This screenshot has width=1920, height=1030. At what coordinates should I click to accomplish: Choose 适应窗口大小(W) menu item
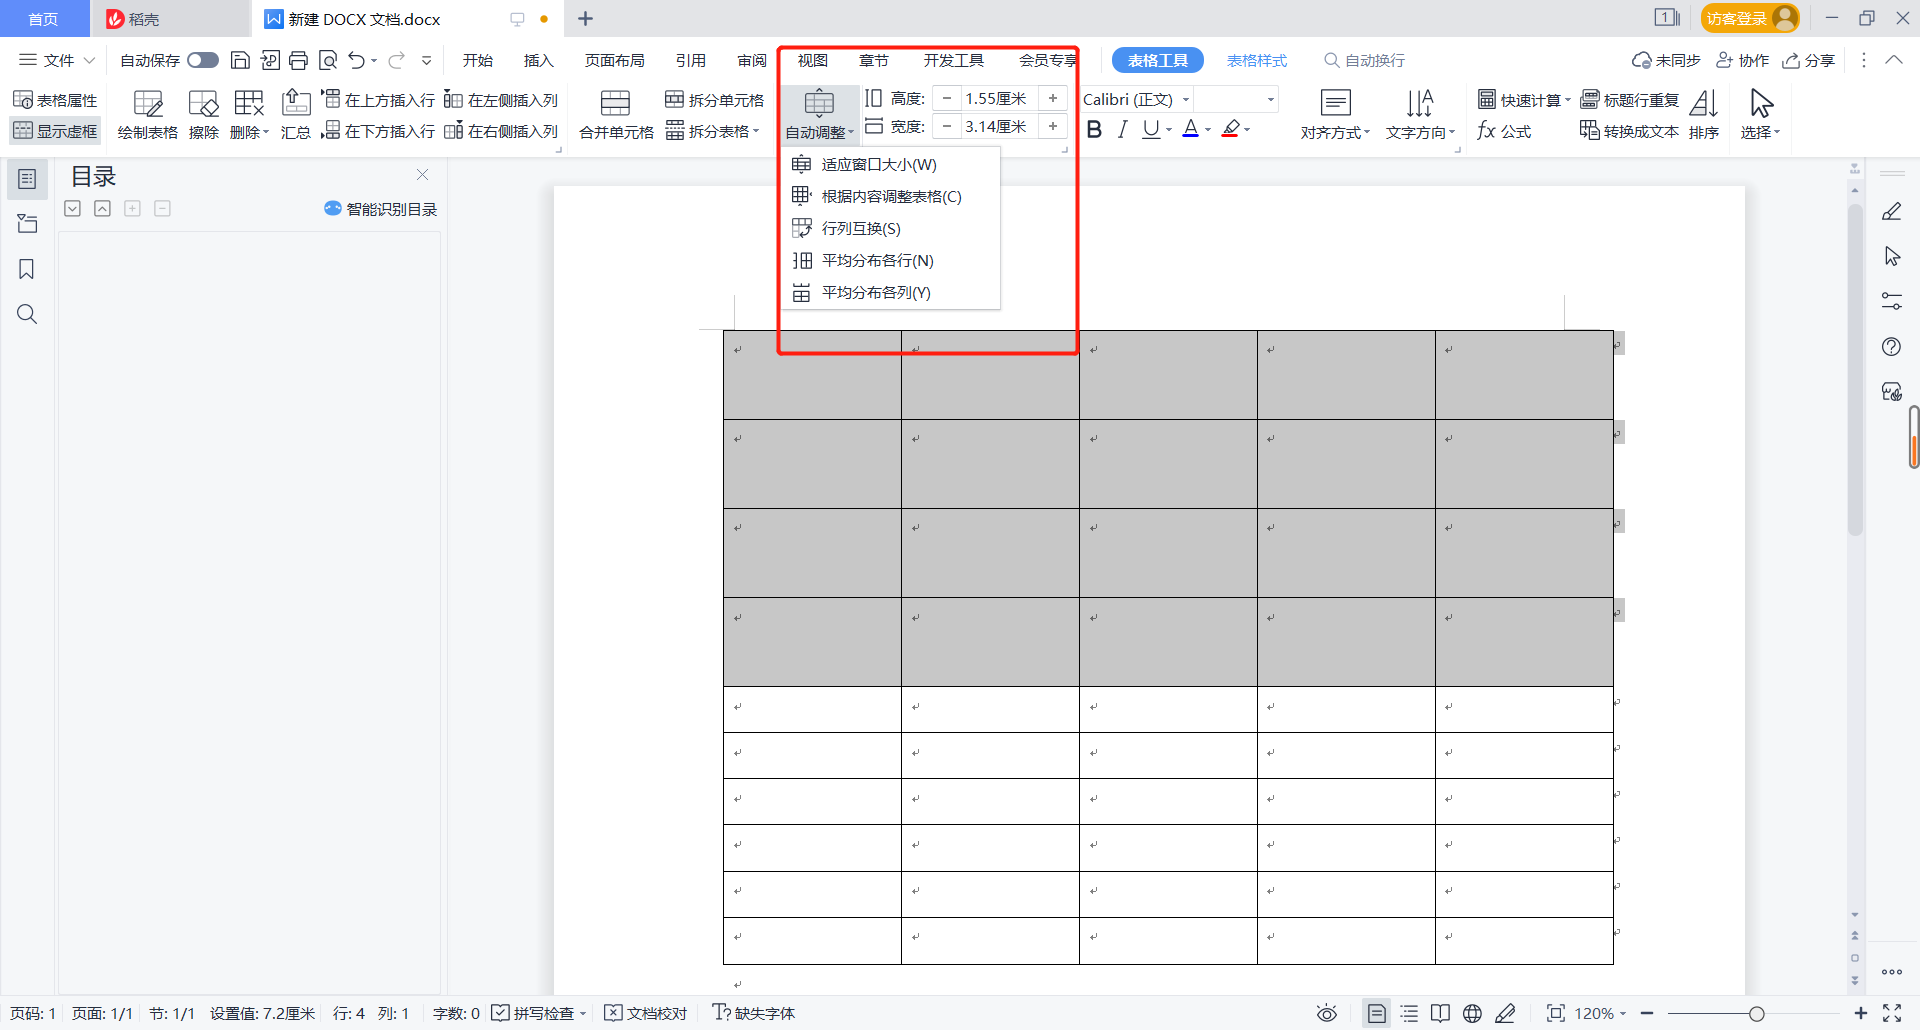(x=891, y=164)
